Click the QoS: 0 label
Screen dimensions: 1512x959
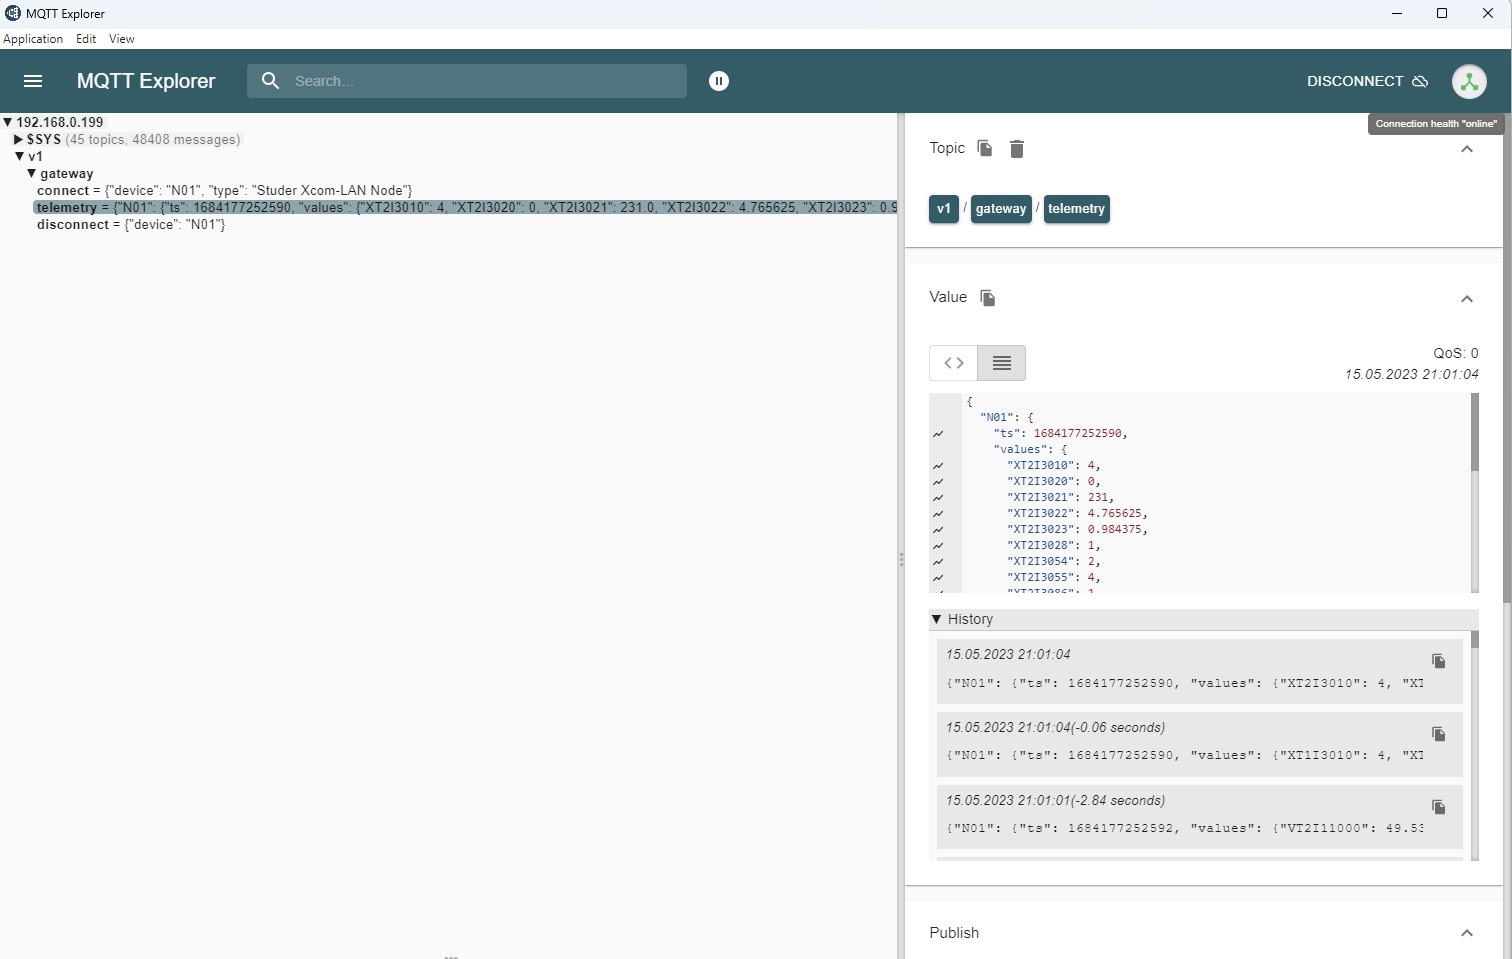point(1455,353)
